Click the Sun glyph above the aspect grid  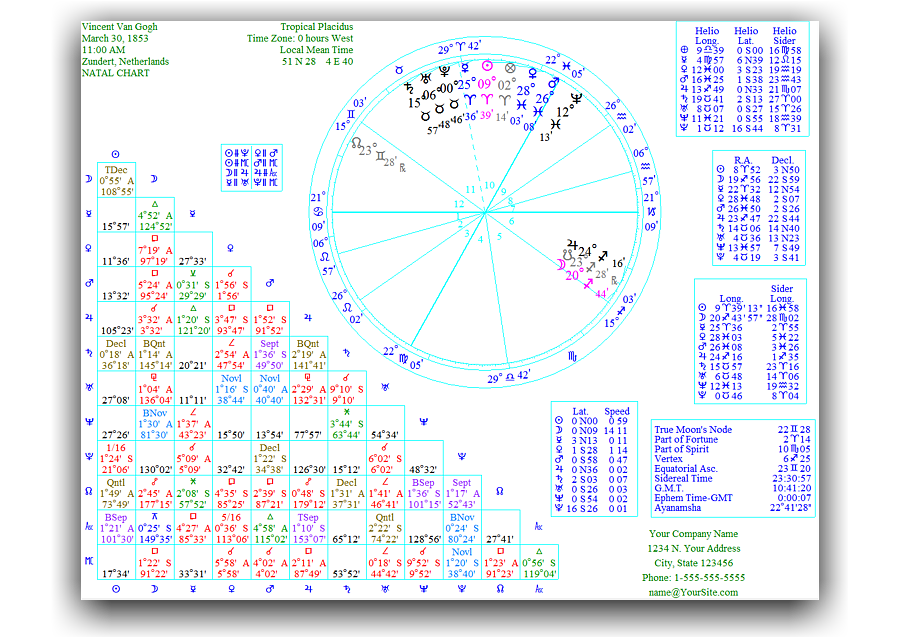click(x=115, y=154)
